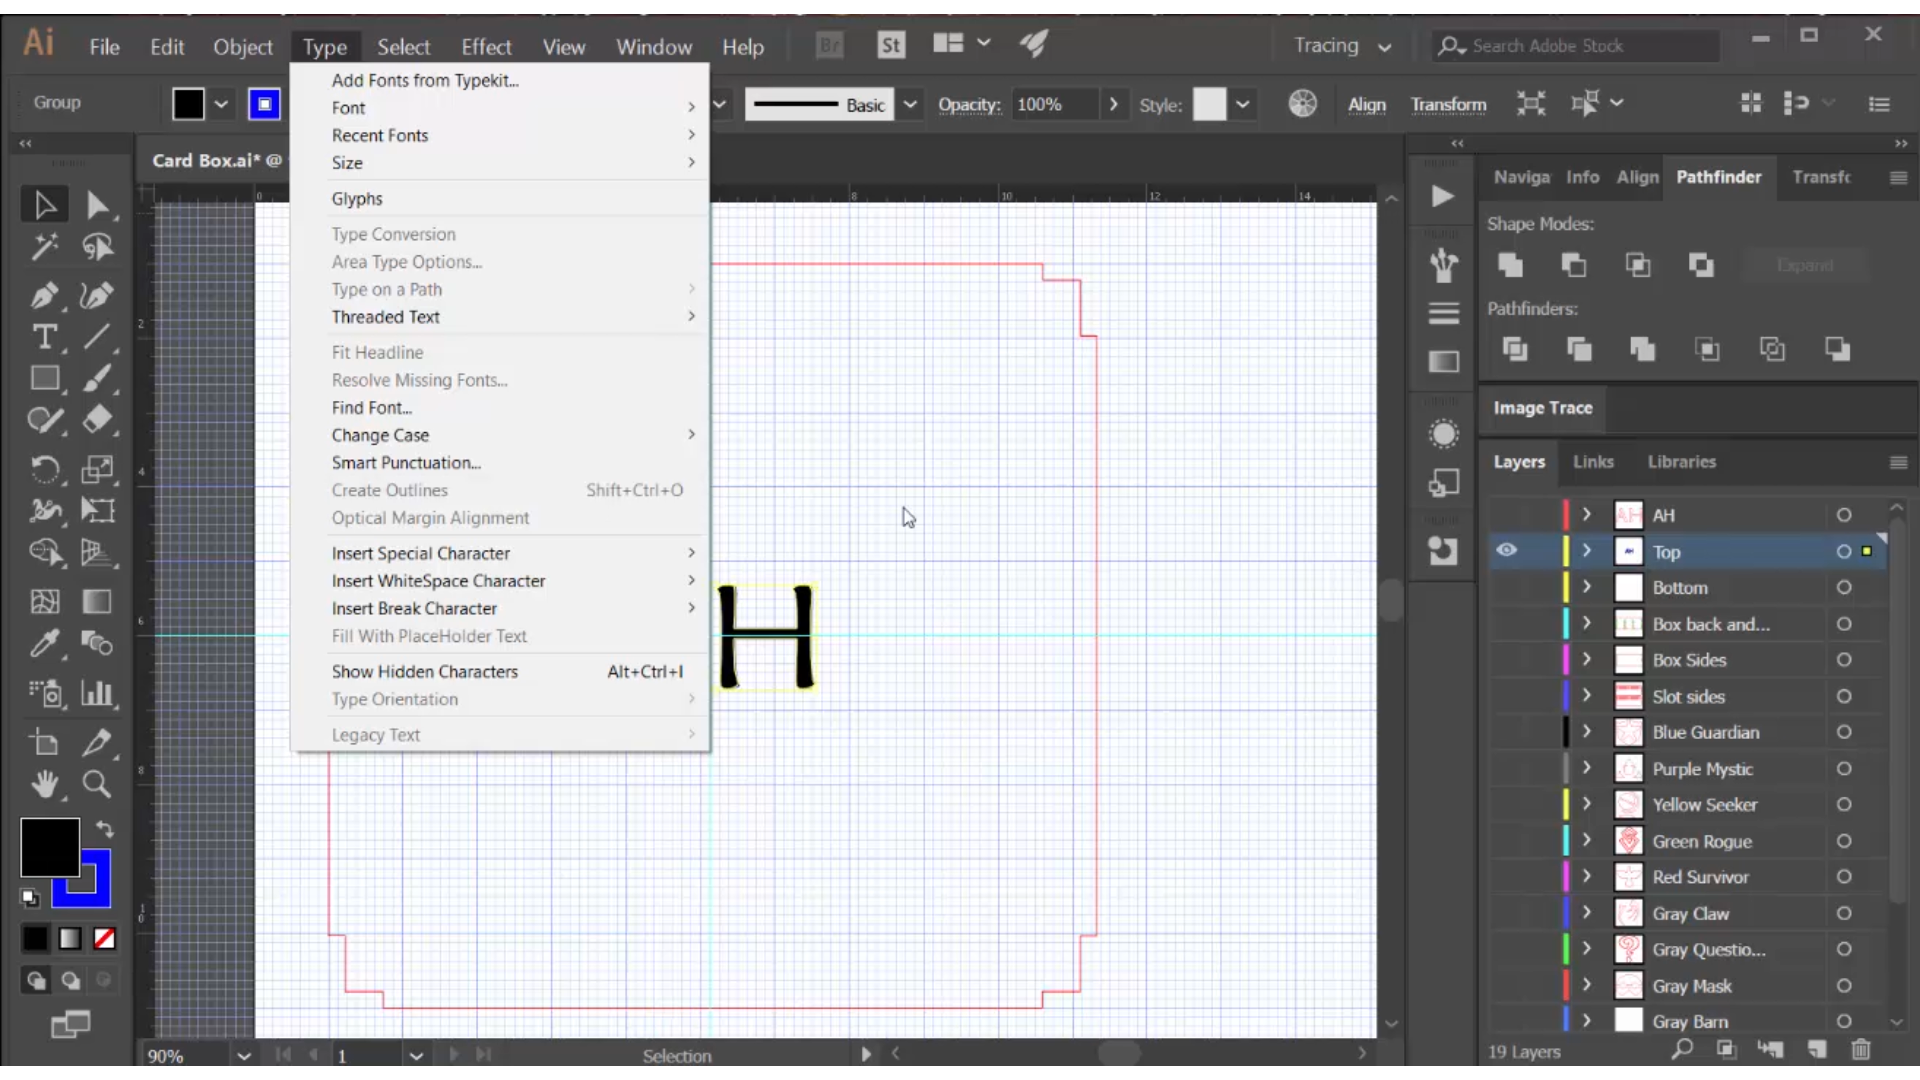Switch to the Links panel tab

click(x=1594, y=460)
